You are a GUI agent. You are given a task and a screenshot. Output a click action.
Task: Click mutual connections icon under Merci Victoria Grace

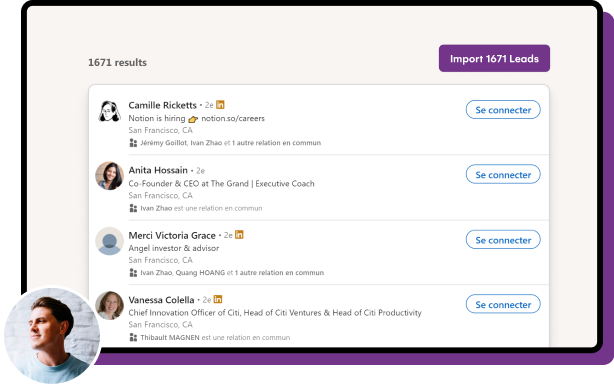click(133, 273)
